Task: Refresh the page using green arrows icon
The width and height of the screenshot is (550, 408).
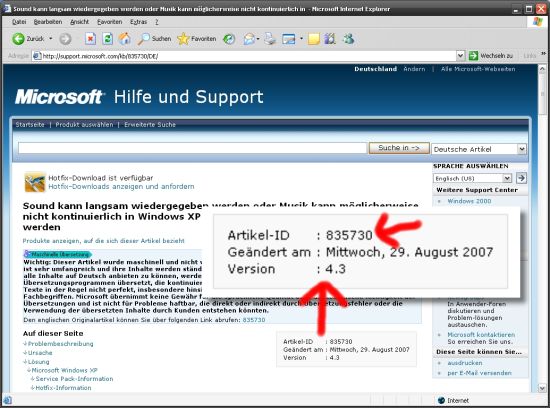Action: (x=107, y=39)
